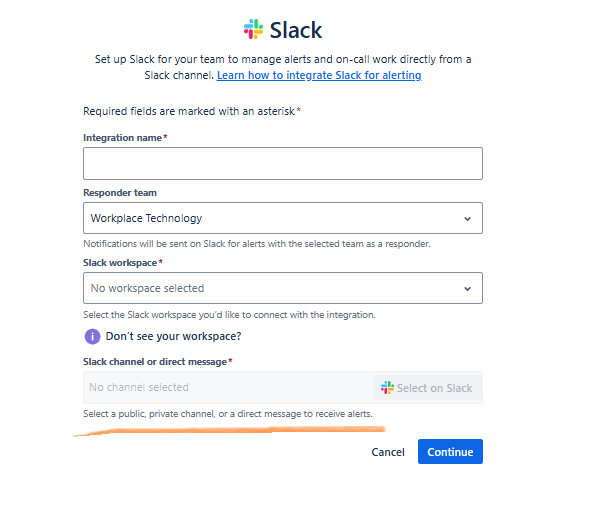This screenshot has width=601, height=517.
Task: Click the Slack icon inside Select on Slack button
Action: (387, 387)
